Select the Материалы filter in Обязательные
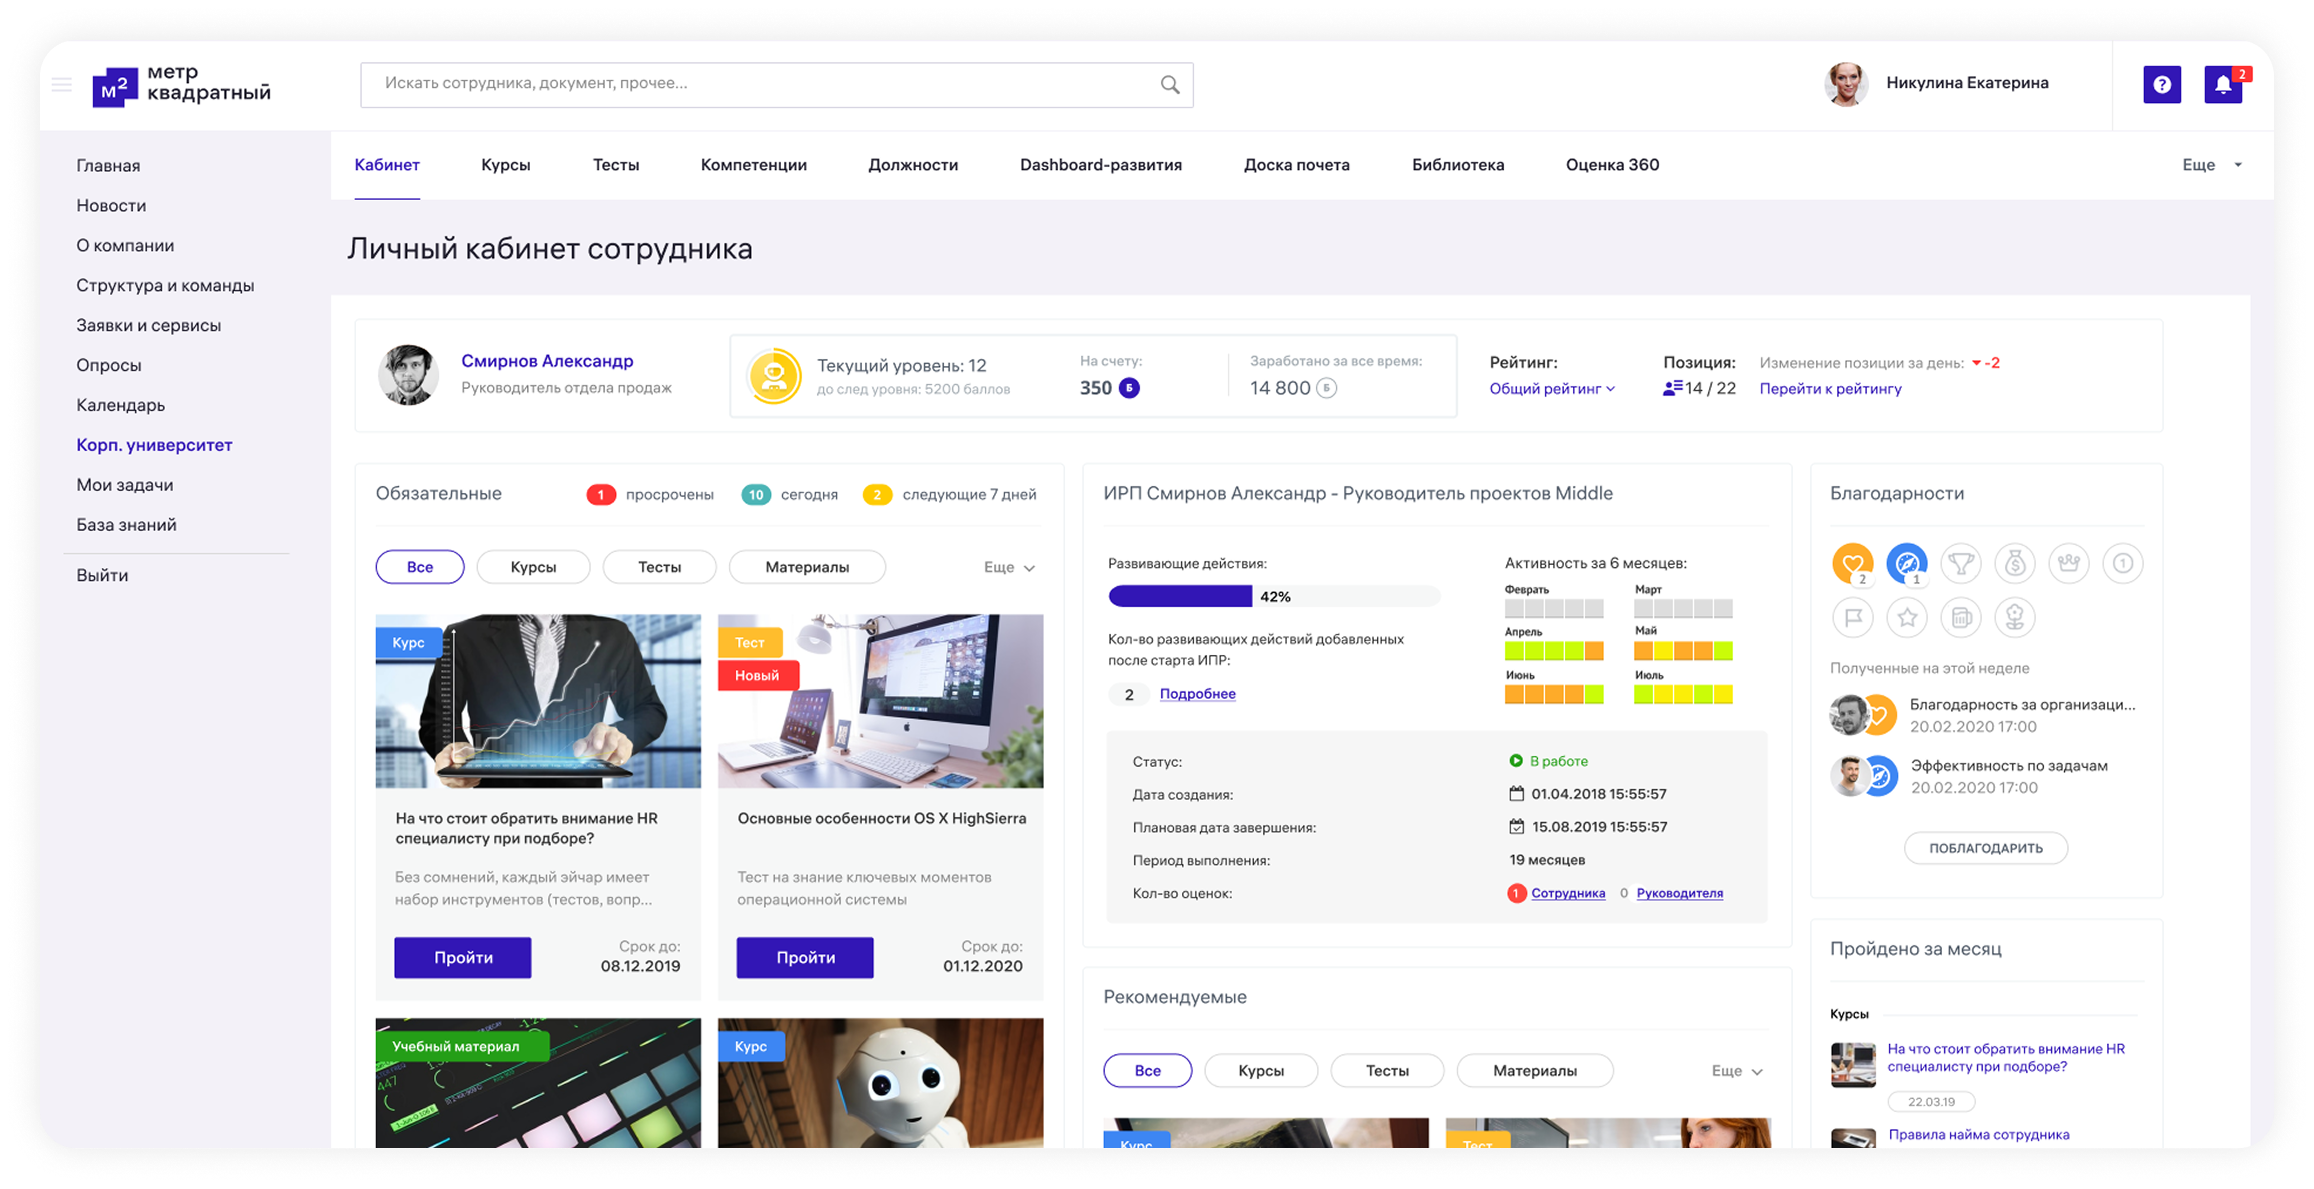 point(807,567)
